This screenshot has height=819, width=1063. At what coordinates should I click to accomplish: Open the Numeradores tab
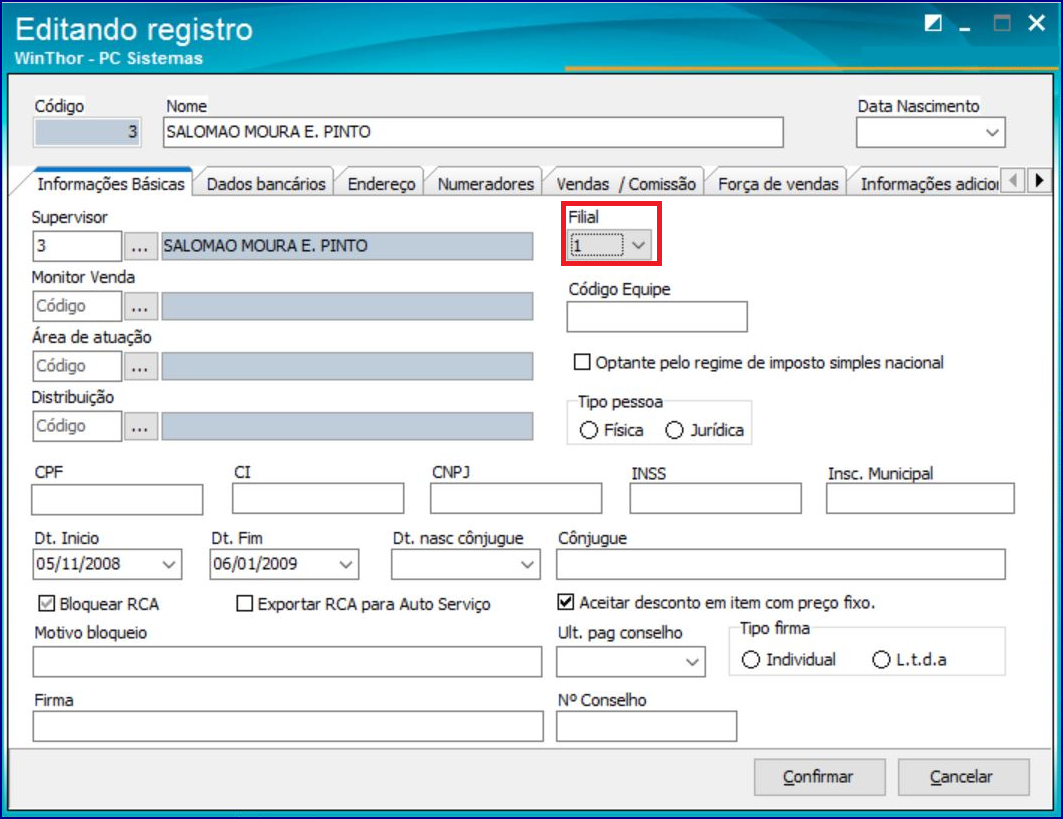click(x=485, y=184)
